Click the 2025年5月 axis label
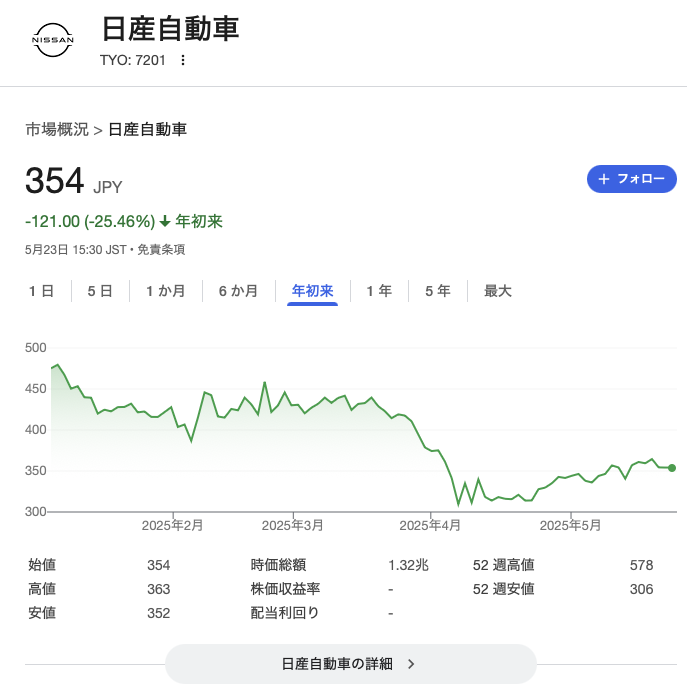The height and width of the screenshot is (694, 687). 571,525
